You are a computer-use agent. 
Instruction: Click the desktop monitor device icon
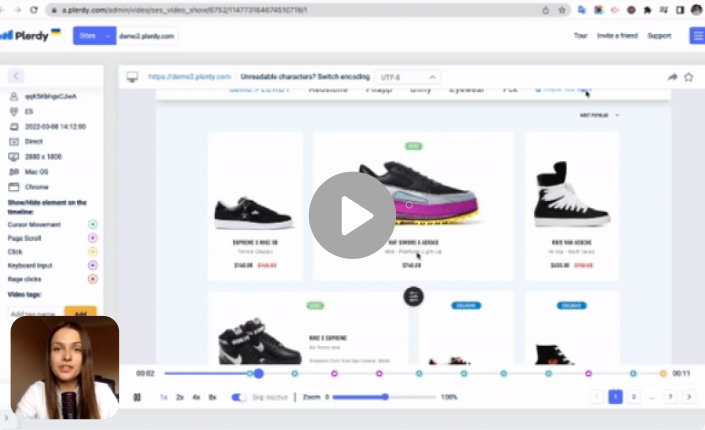click(x=132, y=77)
